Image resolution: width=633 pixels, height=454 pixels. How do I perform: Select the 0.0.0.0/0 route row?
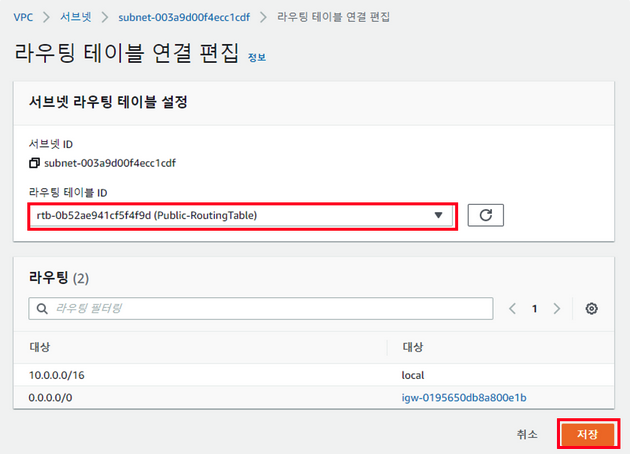[200, 397]
